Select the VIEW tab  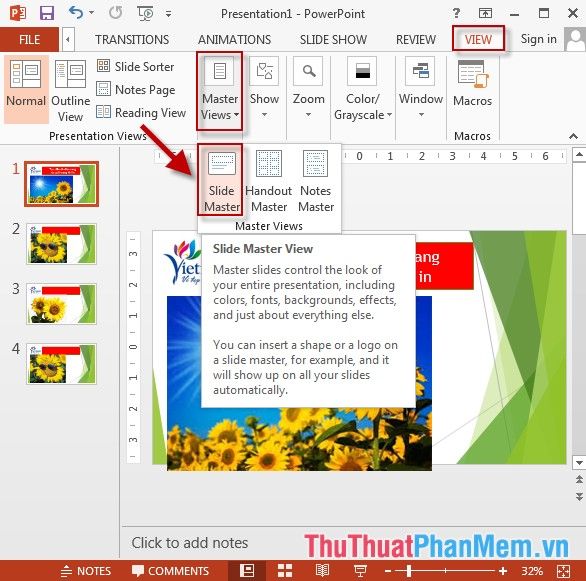tap(478, 39)
